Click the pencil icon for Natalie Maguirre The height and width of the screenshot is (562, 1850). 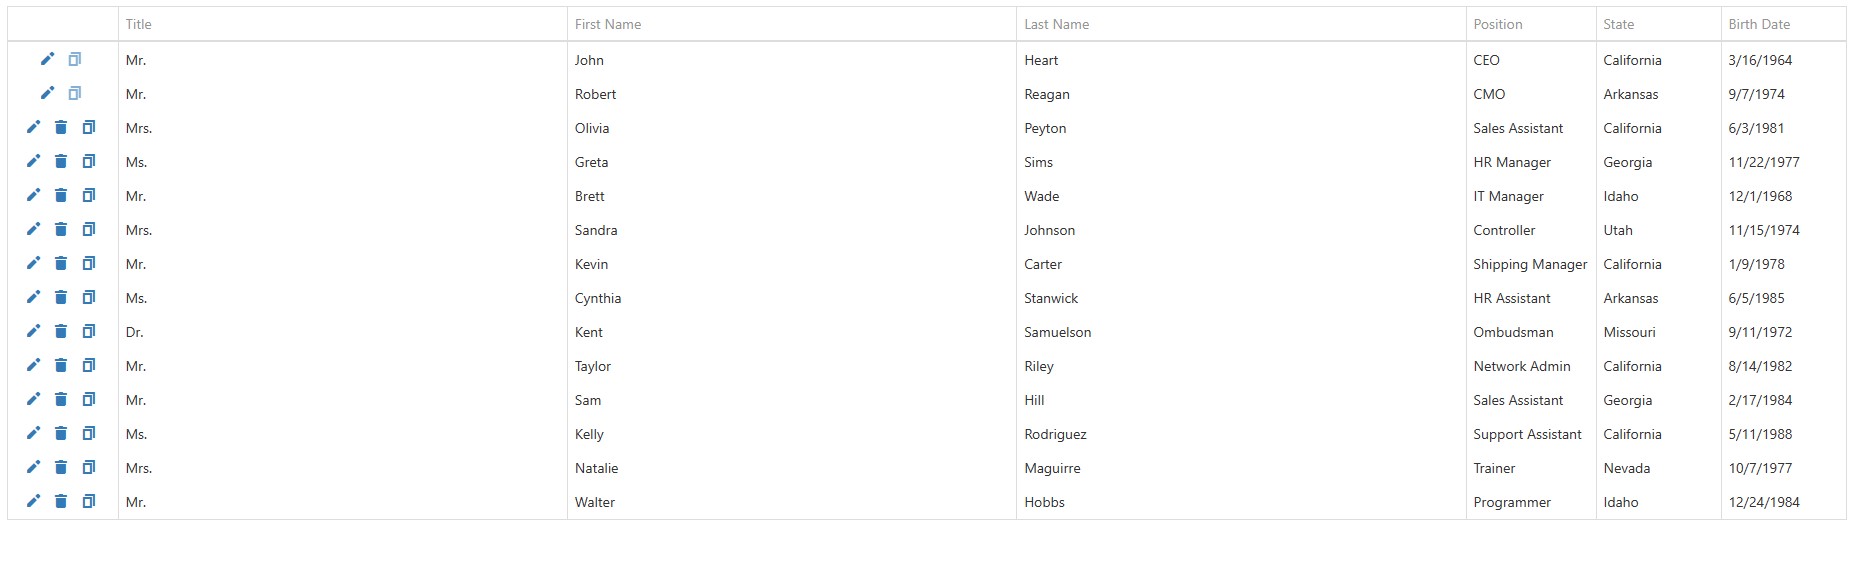pyautogui.click(x=33, y=467)
